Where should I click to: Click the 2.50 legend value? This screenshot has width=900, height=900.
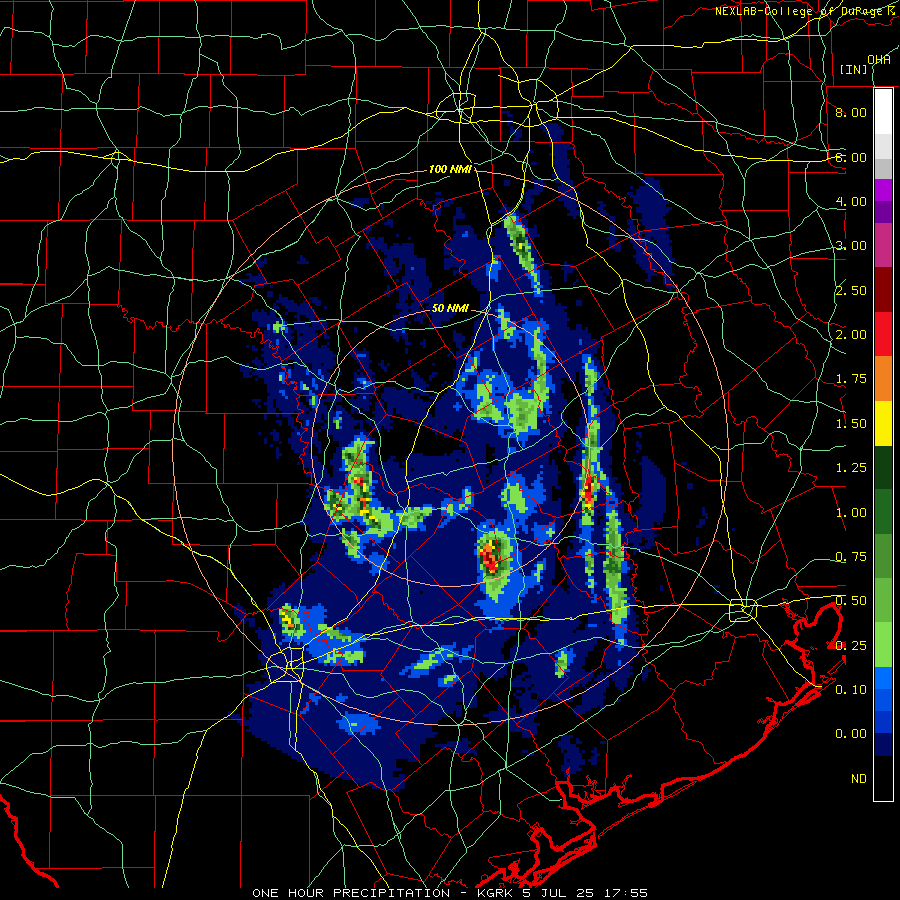coord(851,290)
